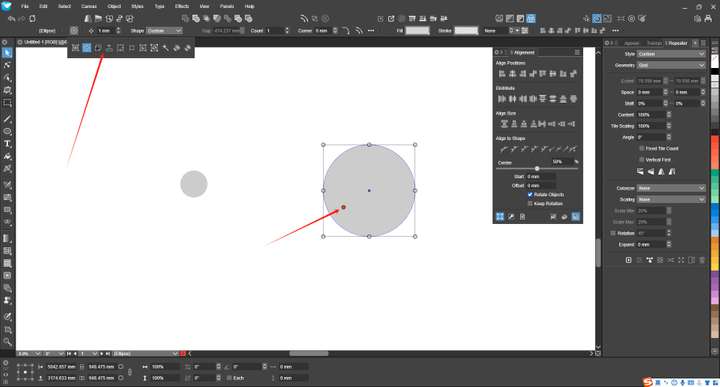Open the layer dropdown in bottom status bar
The width and height of the screenshot is (720, 387).
[145, 354]
